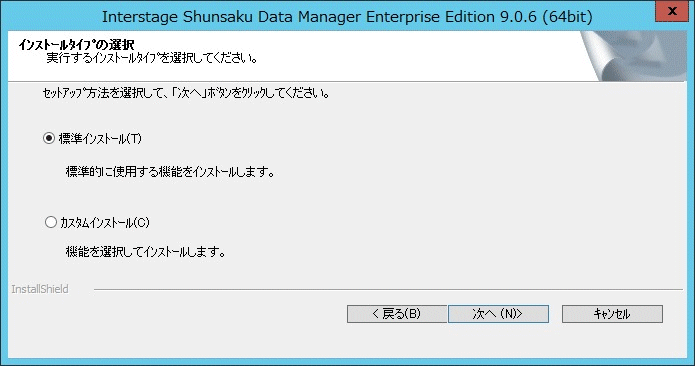
Task: Select the 標準インストール(T) radio button
Action: point(49,138)
